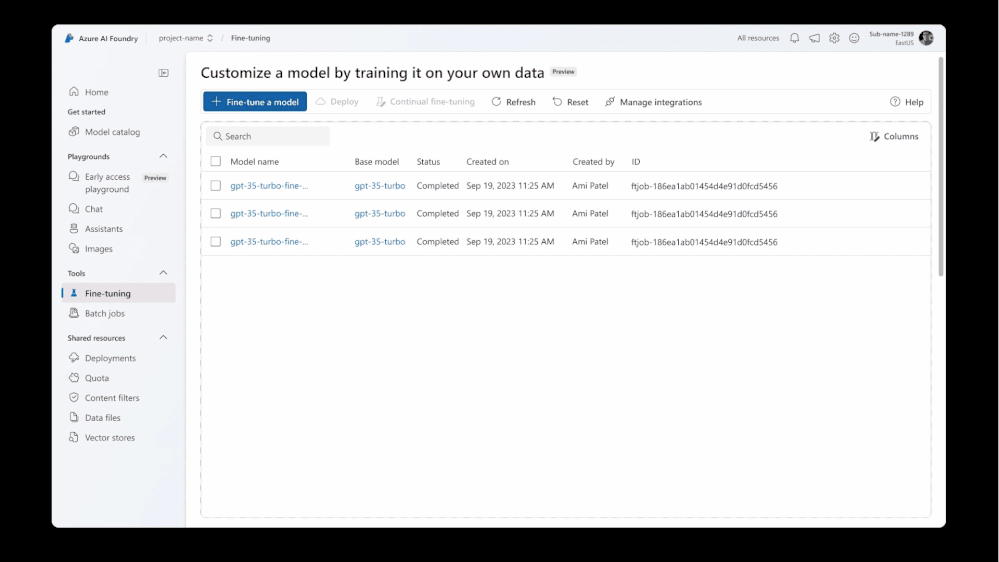Click Continual fine-tuning toolbar button
This screenshot has height=562, width=999.
(425, 102)
